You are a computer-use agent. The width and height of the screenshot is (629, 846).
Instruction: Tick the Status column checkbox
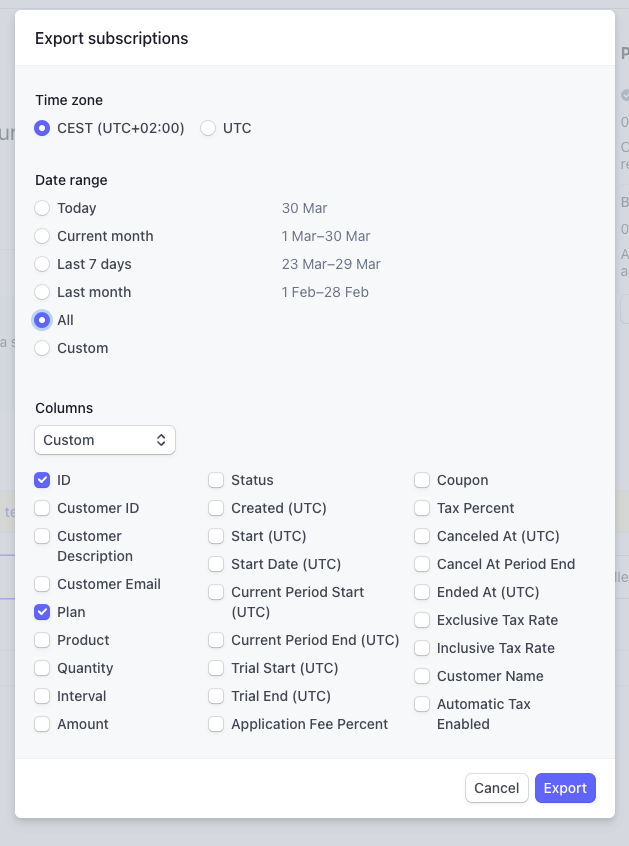pyautogui.click(x=216, y=480)
